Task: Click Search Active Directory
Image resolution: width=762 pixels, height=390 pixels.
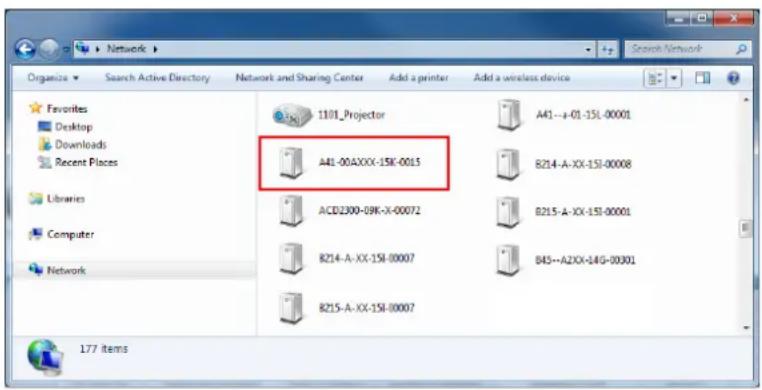Action: pyautogui.click(x=157, y=78)
